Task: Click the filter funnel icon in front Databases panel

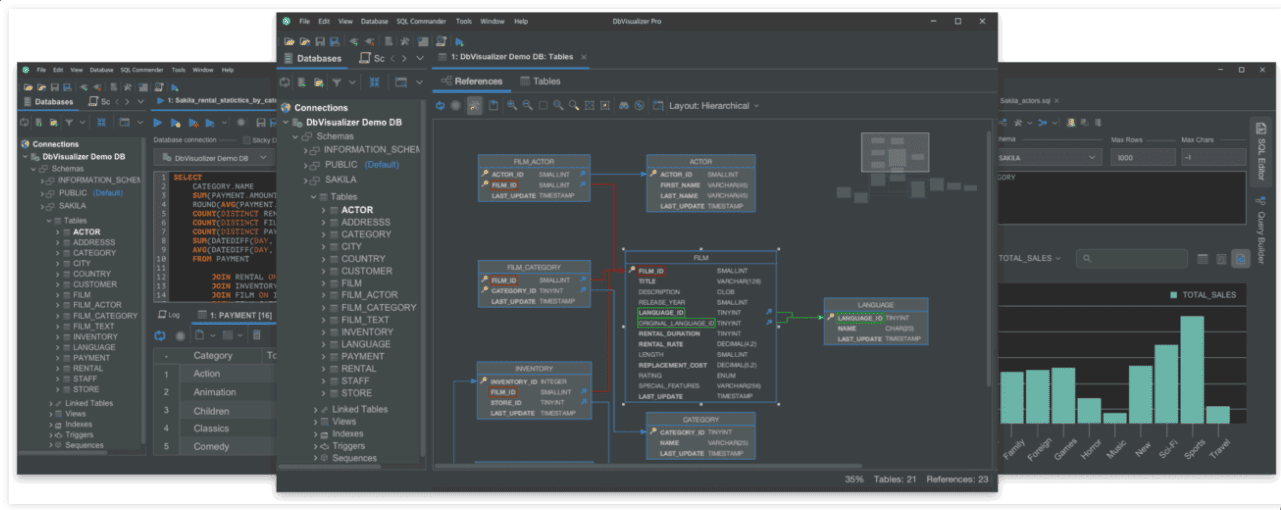Action: (337, 82)
